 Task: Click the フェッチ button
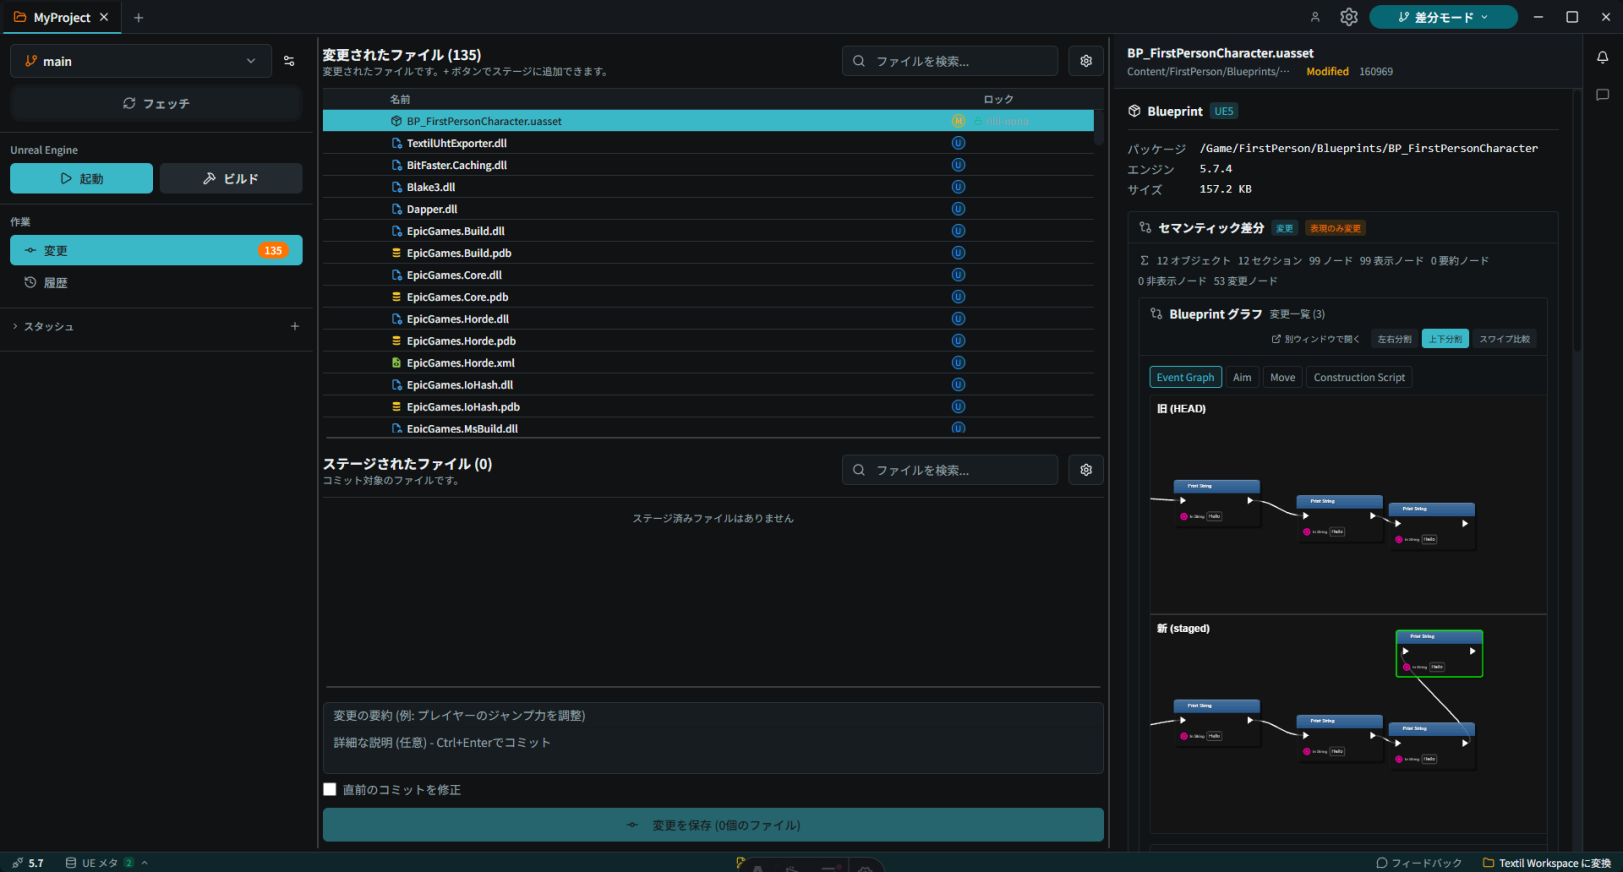pyautogui.click(x=156, y=103)
